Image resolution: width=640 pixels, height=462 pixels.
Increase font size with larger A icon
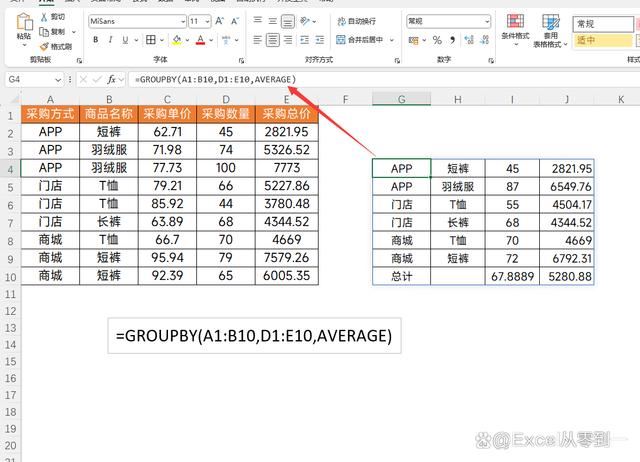click(x=220, y=21)
